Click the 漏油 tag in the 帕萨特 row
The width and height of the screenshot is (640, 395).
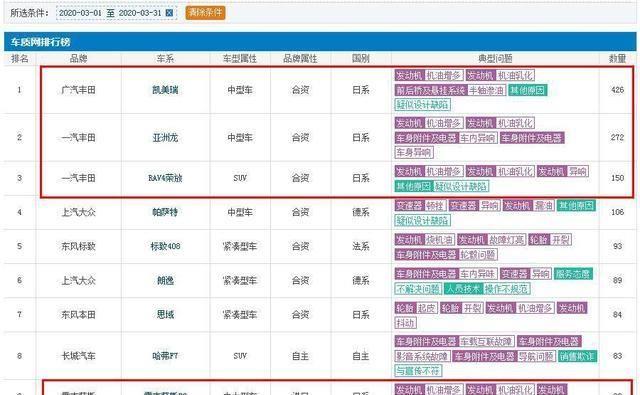tap(543, 206)
